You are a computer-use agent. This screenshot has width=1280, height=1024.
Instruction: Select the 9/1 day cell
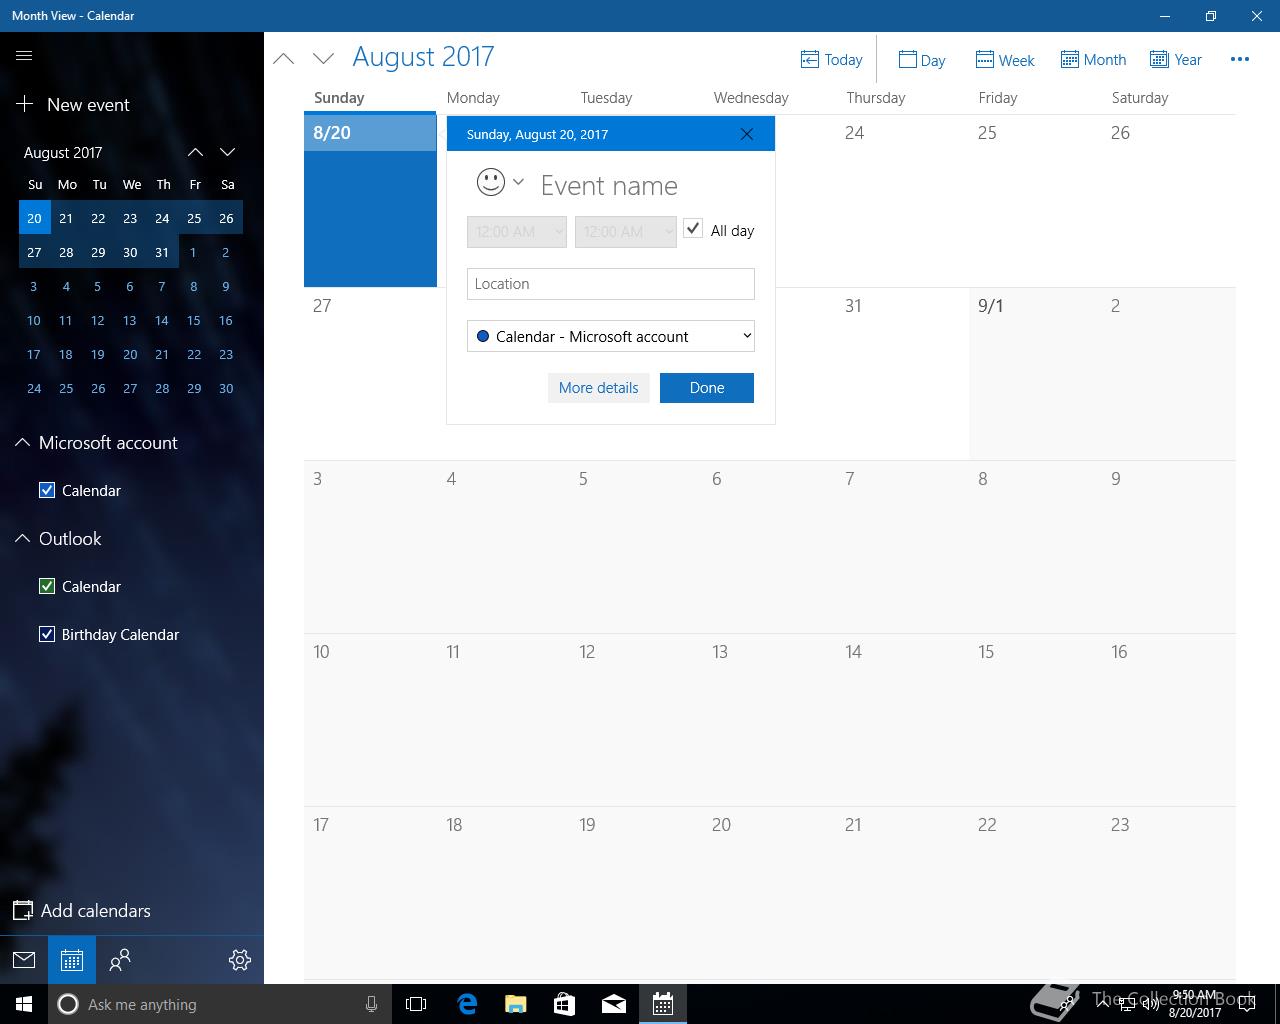pyautogui.click(x=1035, y=374)
